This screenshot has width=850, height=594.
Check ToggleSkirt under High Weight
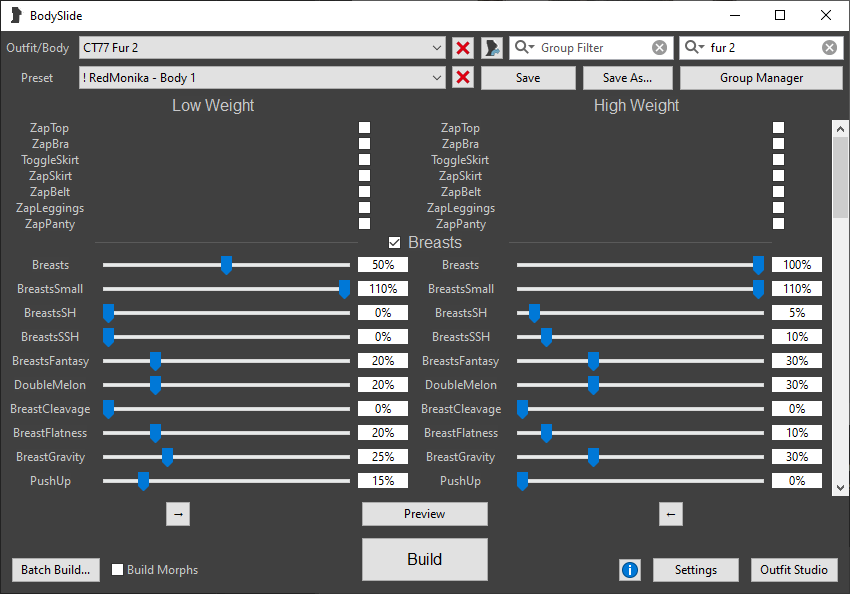click(778, 159)
